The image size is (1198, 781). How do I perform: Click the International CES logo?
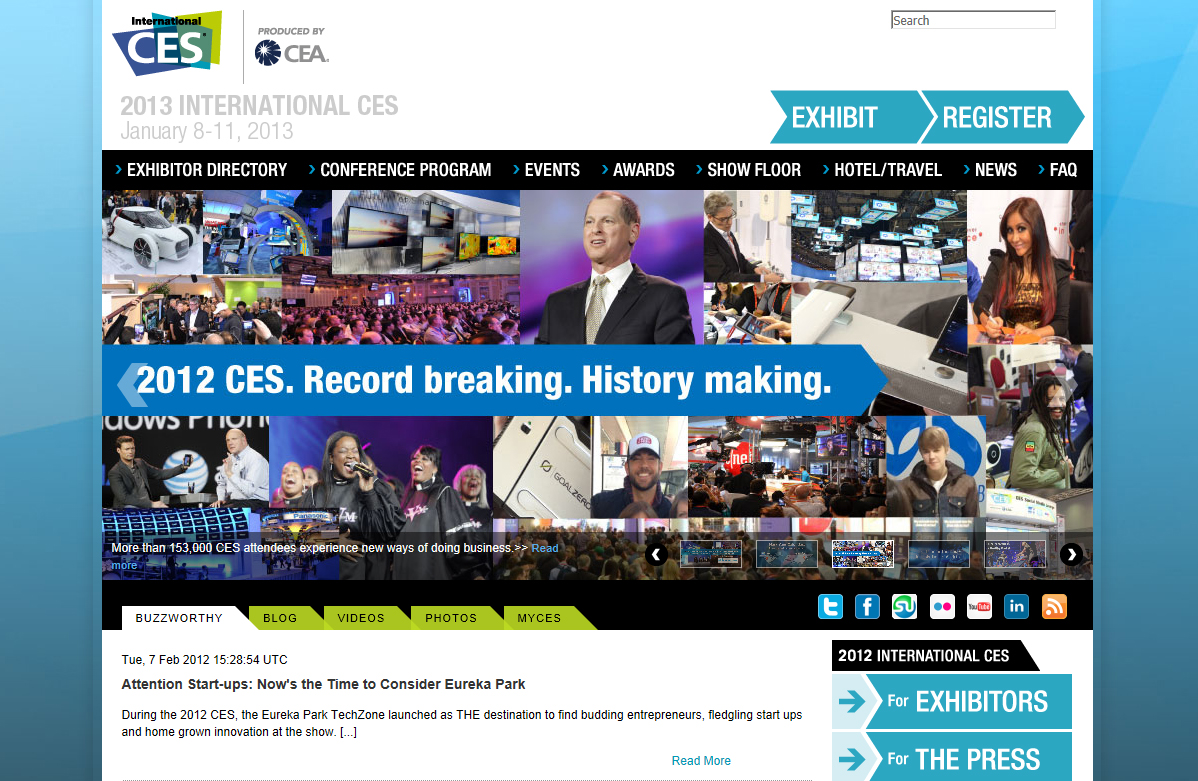coord(167,43)
